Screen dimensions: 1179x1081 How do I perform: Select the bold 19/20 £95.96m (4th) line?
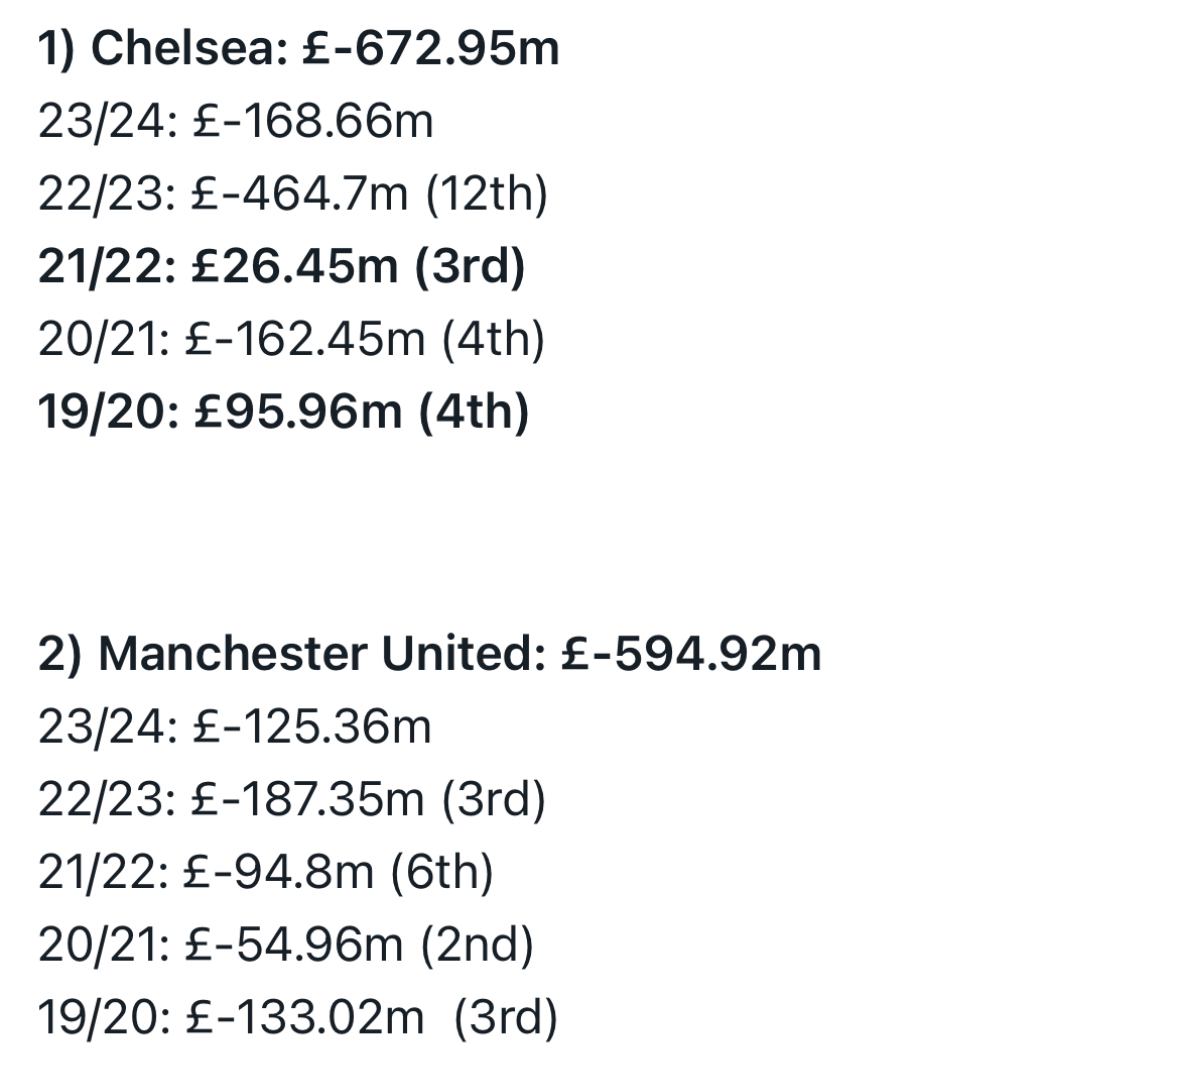pos(283,413)
